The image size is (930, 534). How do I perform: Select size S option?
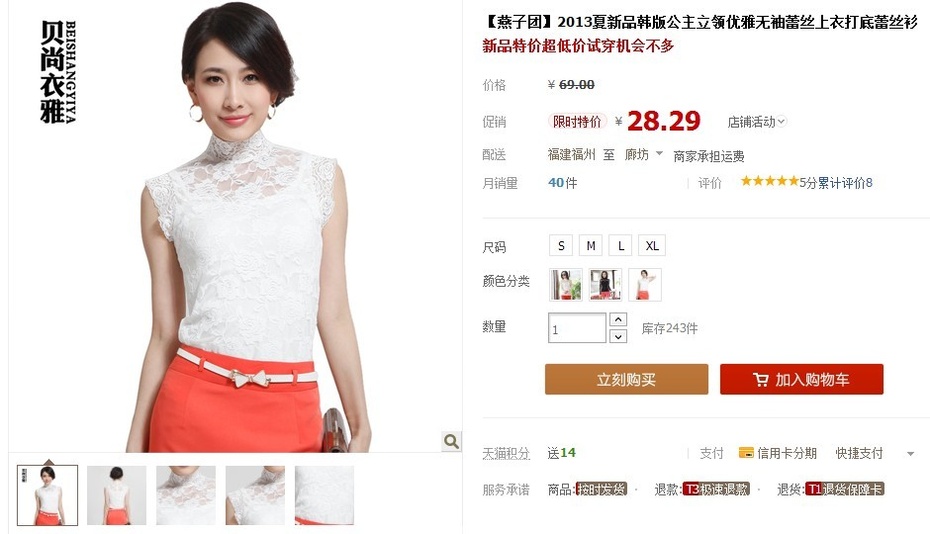pos(561,246)
